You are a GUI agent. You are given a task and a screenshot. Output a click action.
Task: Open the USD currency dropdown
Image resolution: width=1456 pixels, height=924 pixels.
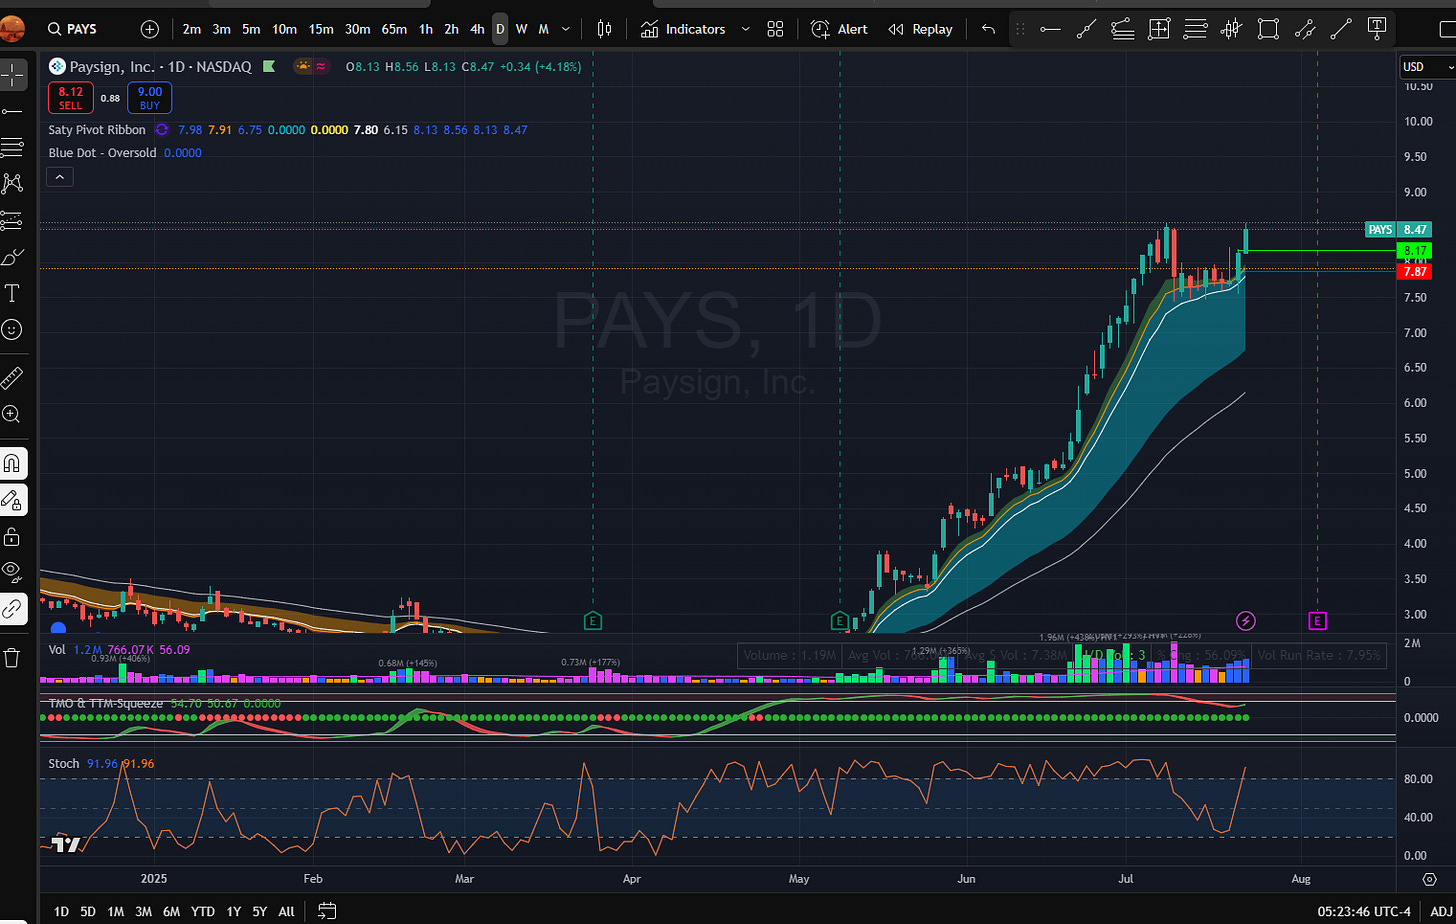pyautogui.click(x=1426, y=67)
